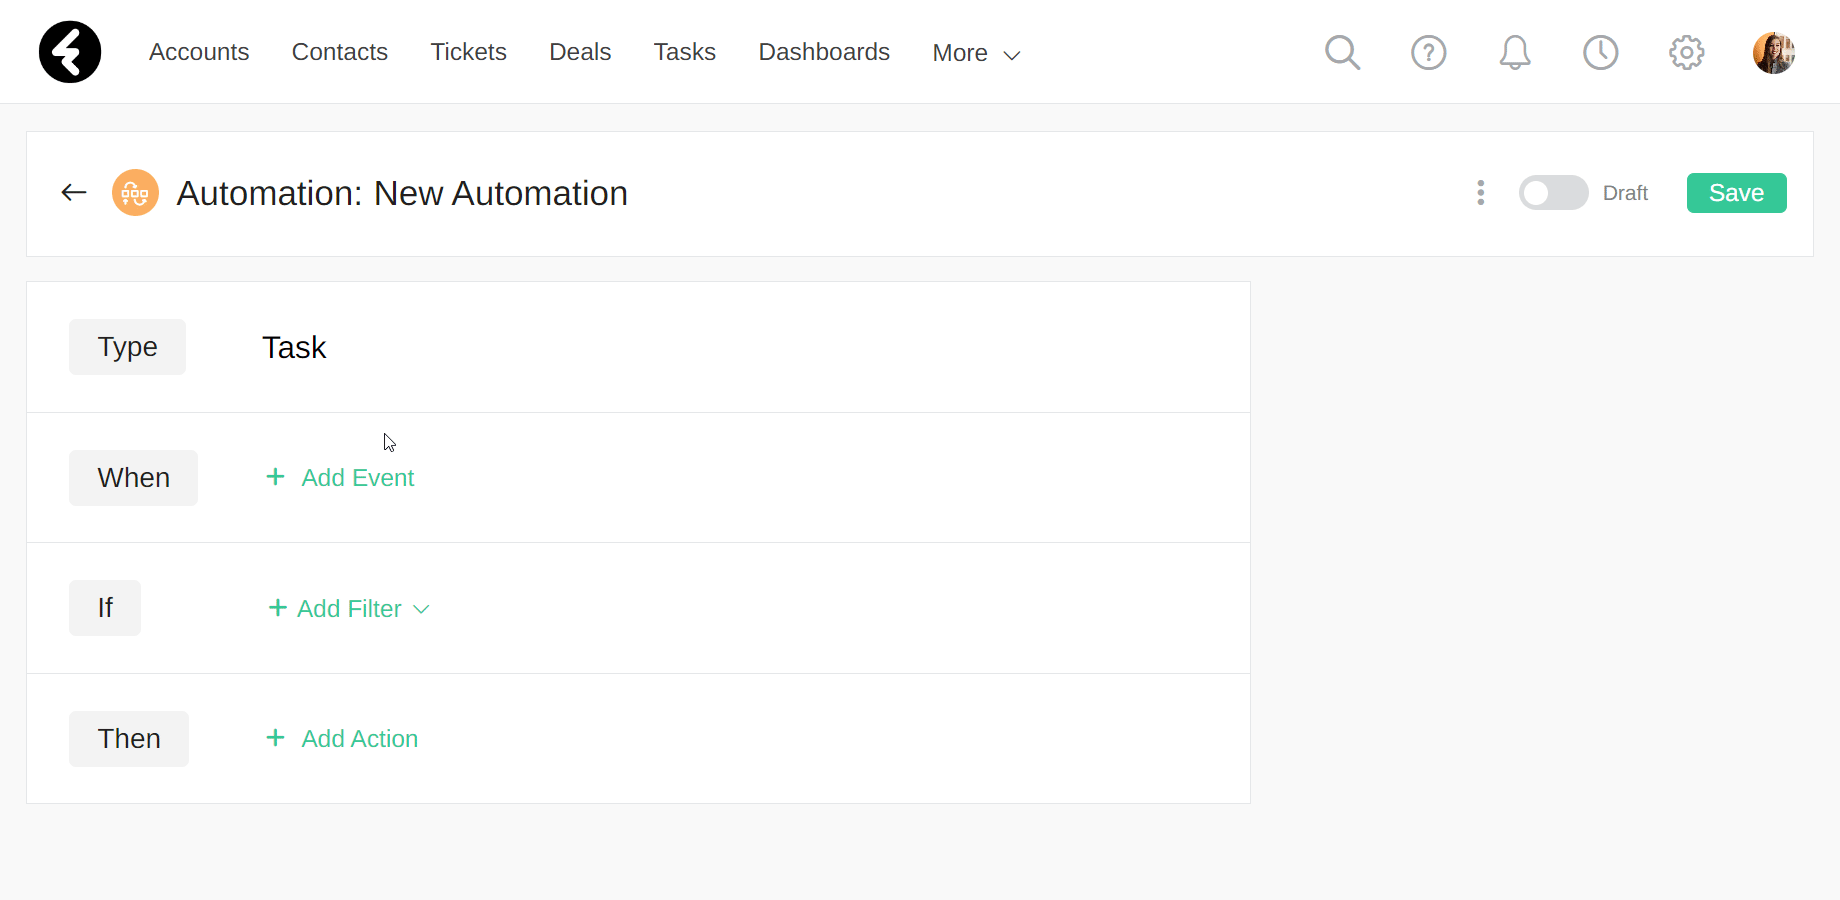Go back using the left arrow
Image resolution: width=1840 pixels, height=900 pixels.
click(74, 192)
